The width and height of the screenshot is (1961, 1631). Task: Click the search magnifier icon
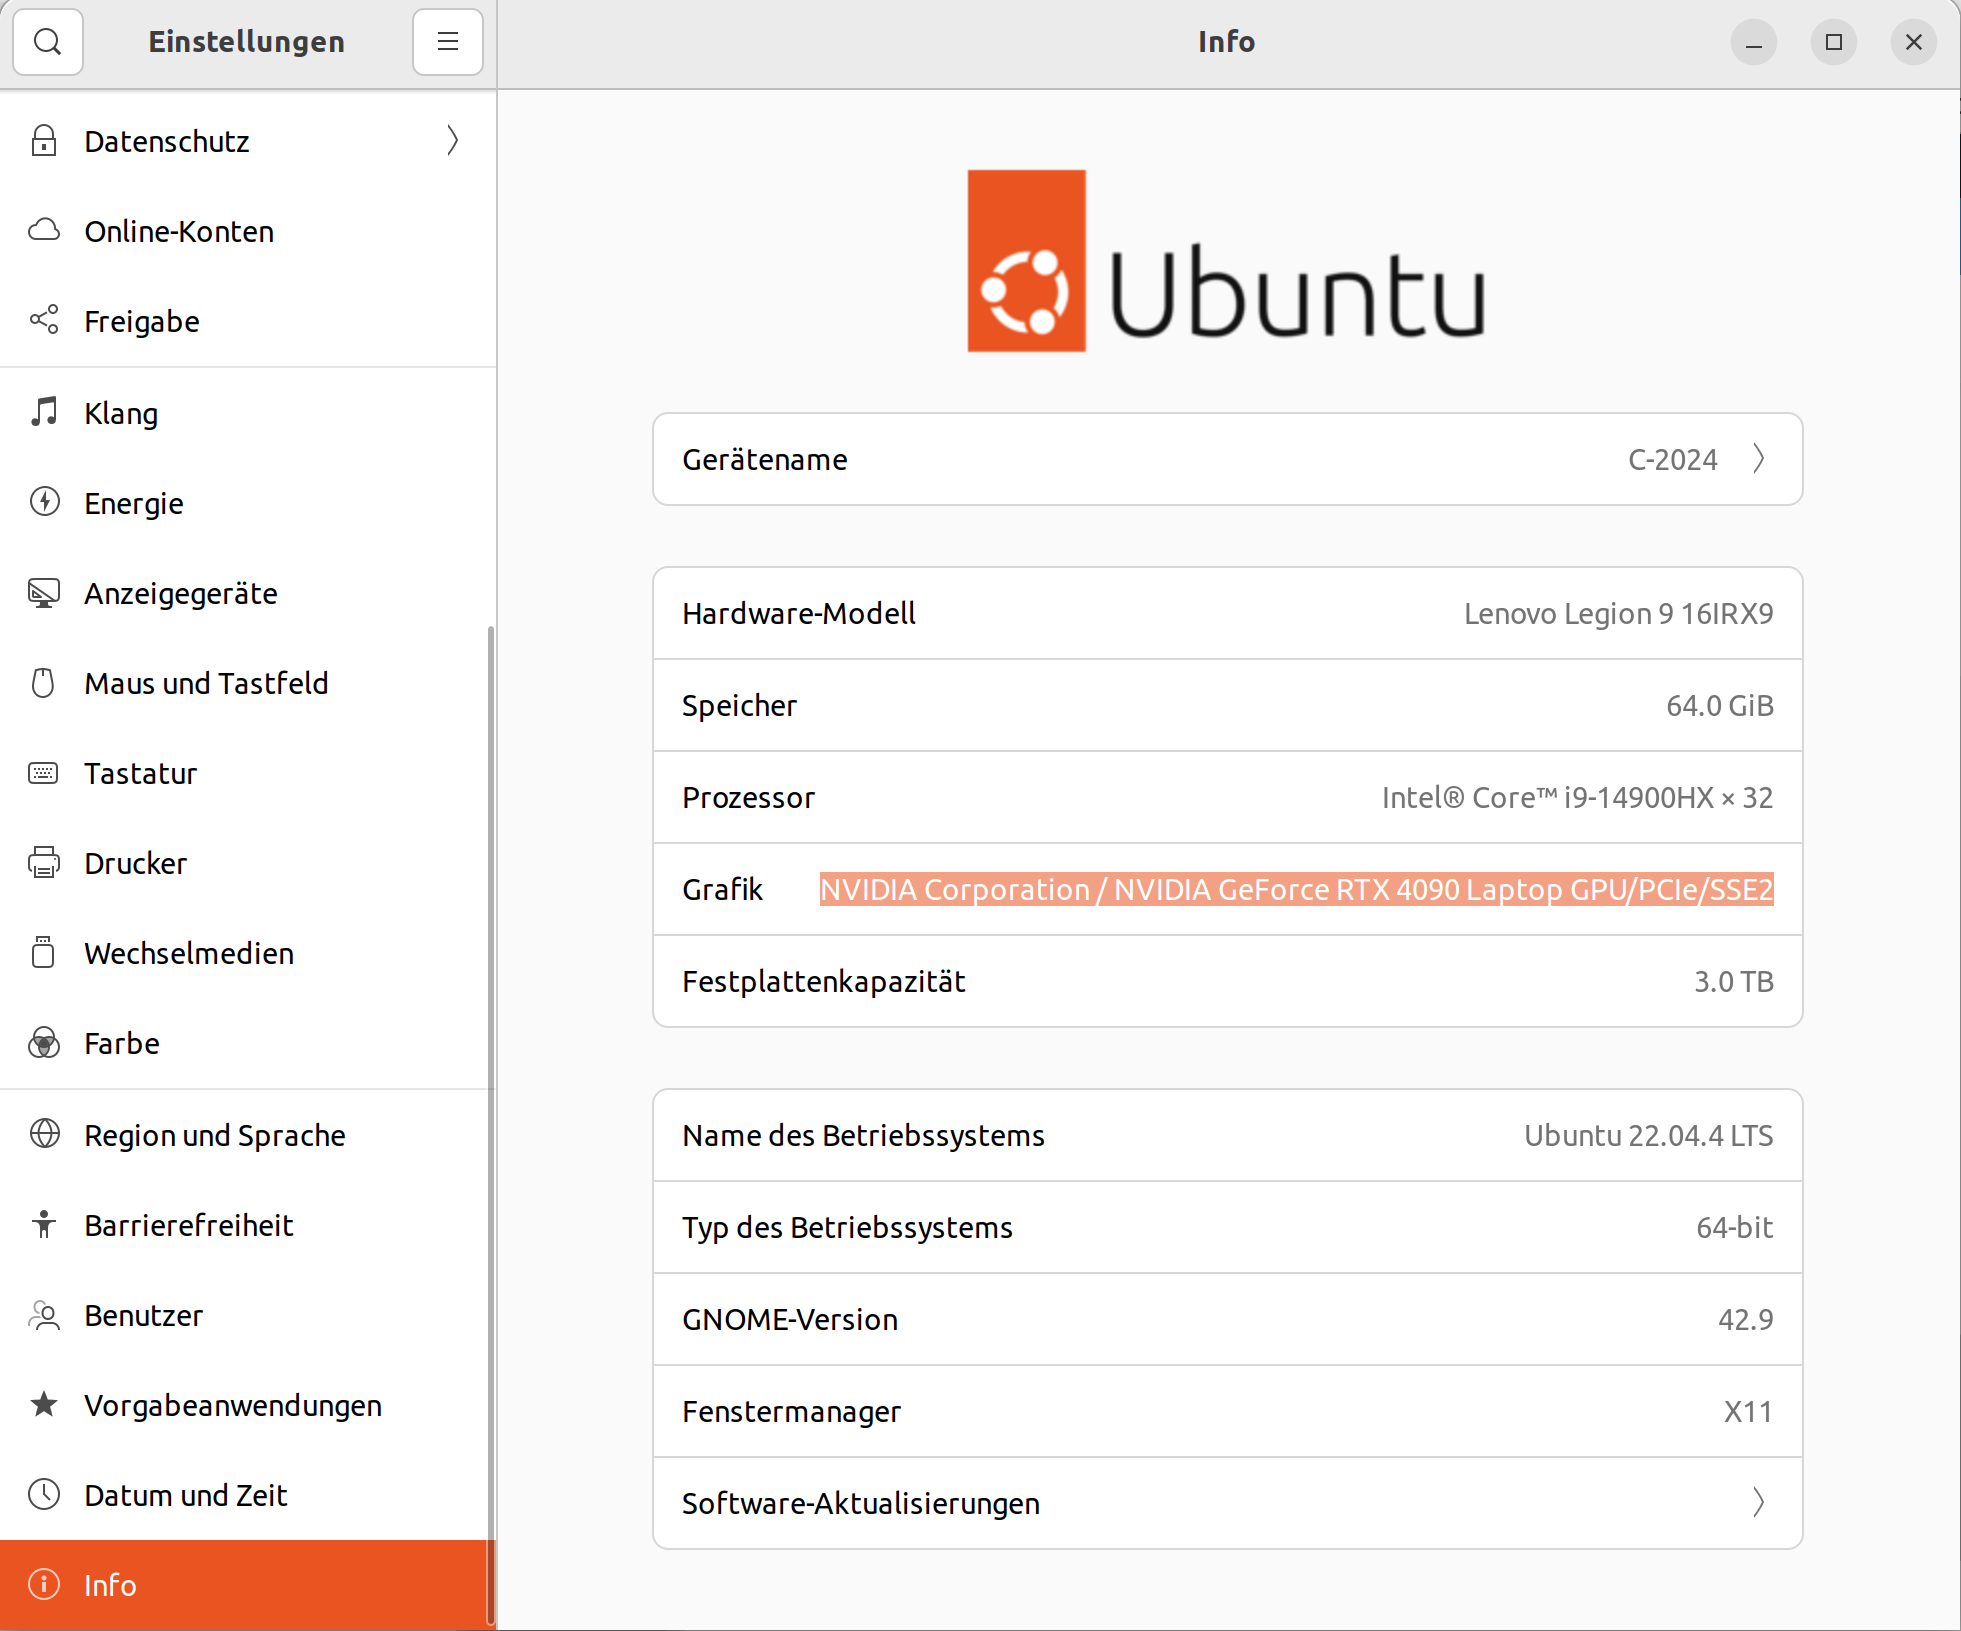(x=48, y=42)
